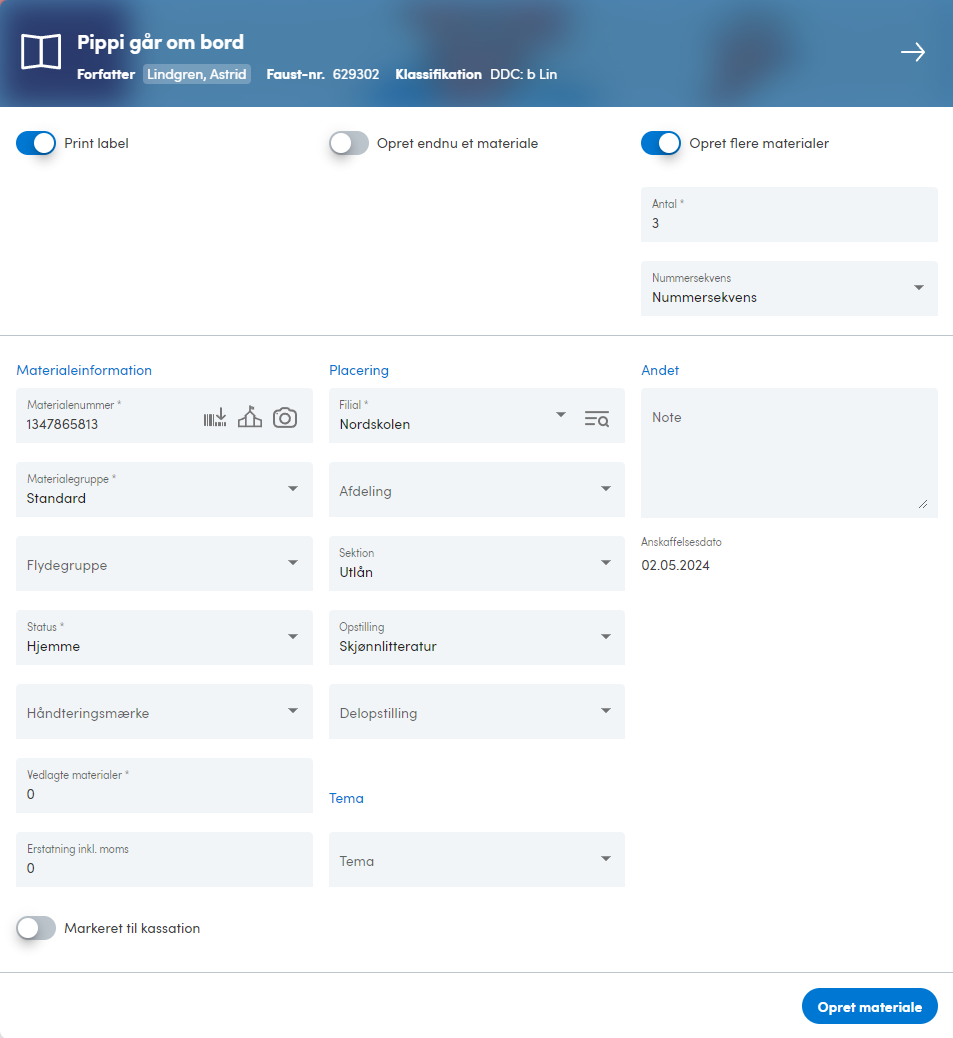Click the Faust-nr. value 629302
Viewport: 953px width, 1038px height.
tap(356, 74)
